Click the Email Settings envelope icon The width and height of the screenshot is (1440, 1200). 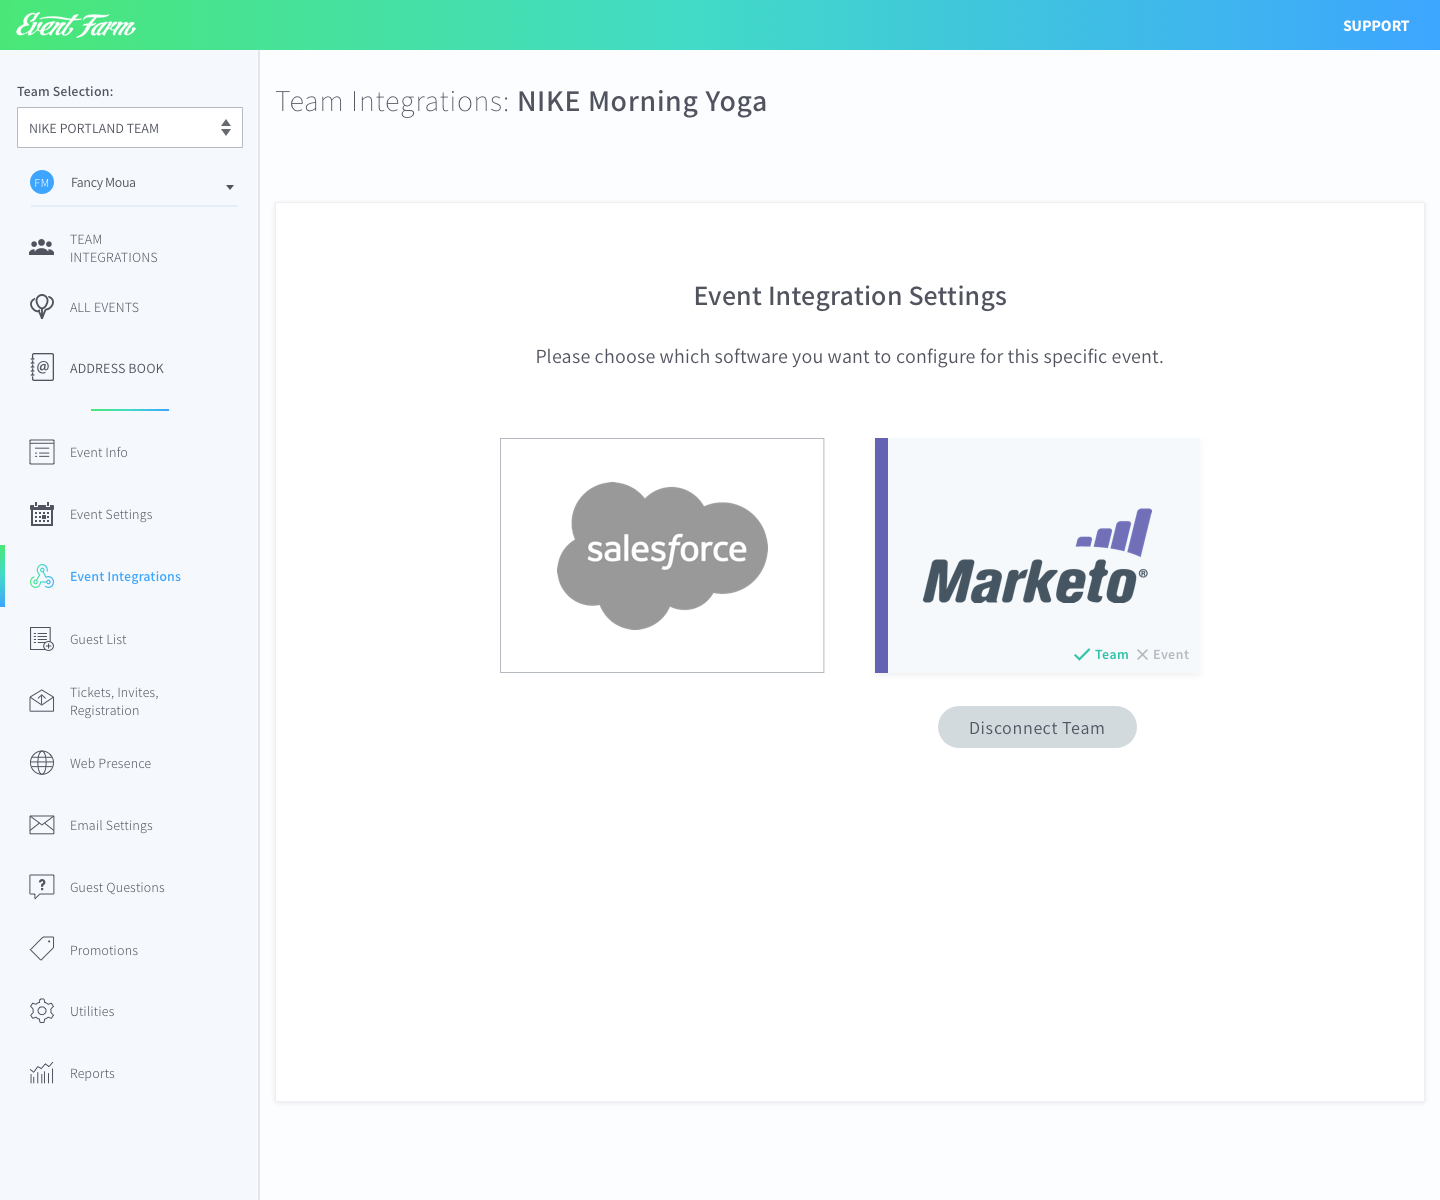coord(42,825)
